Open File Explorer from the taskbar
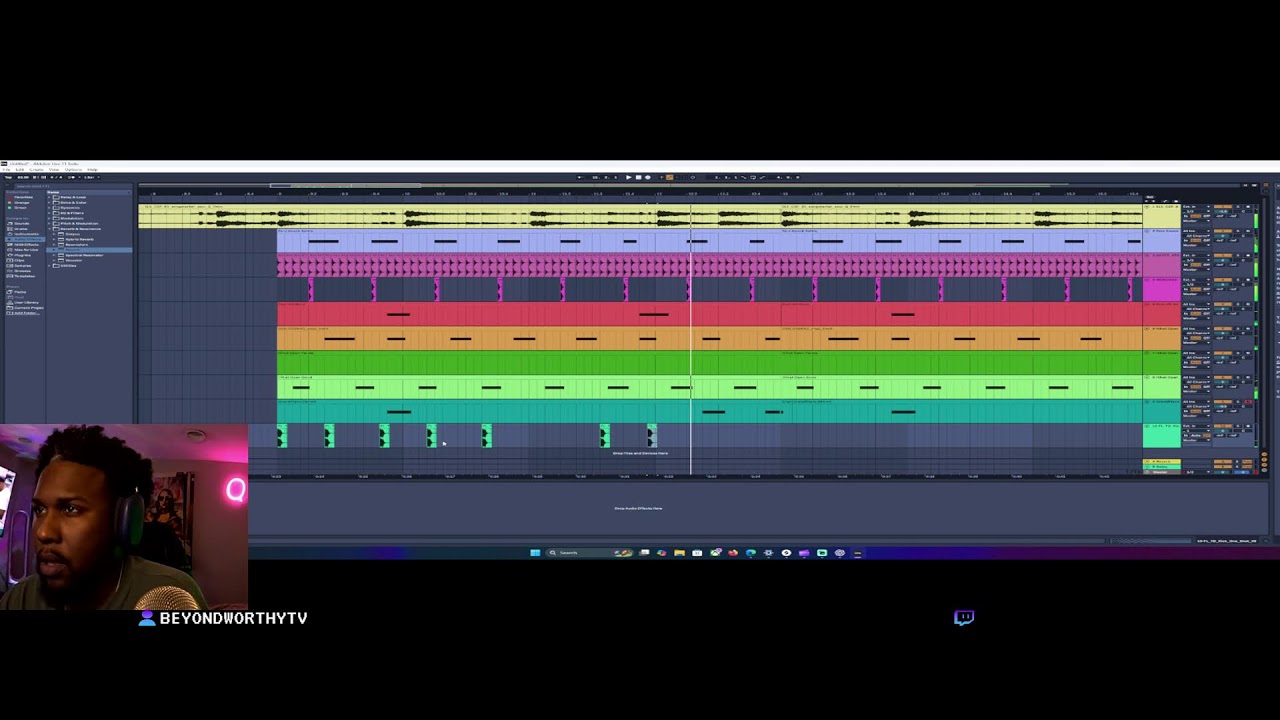Screen dimensions: 1280x720 tap(679, 552)
